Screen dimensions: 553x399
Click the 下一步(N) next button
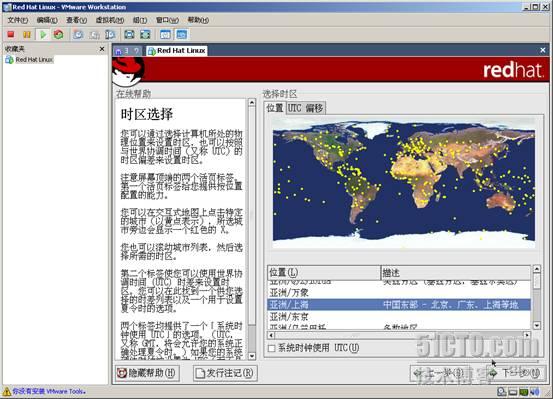click(516, 373)
